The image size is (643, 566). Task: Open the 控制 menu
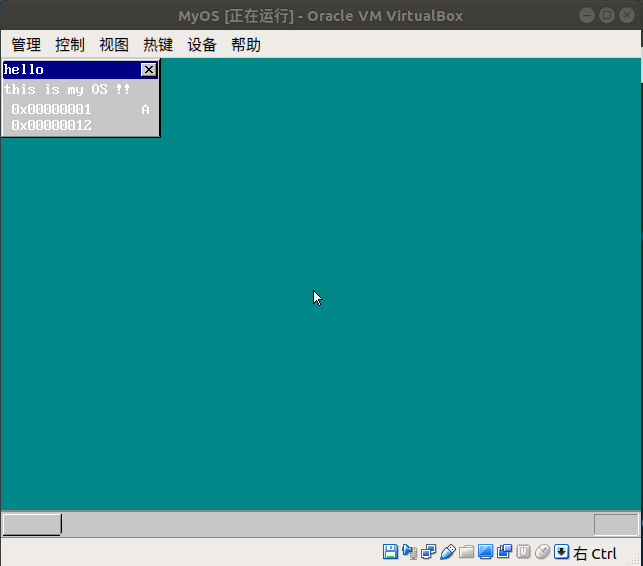pyautogui.click(x=70, y=44)
